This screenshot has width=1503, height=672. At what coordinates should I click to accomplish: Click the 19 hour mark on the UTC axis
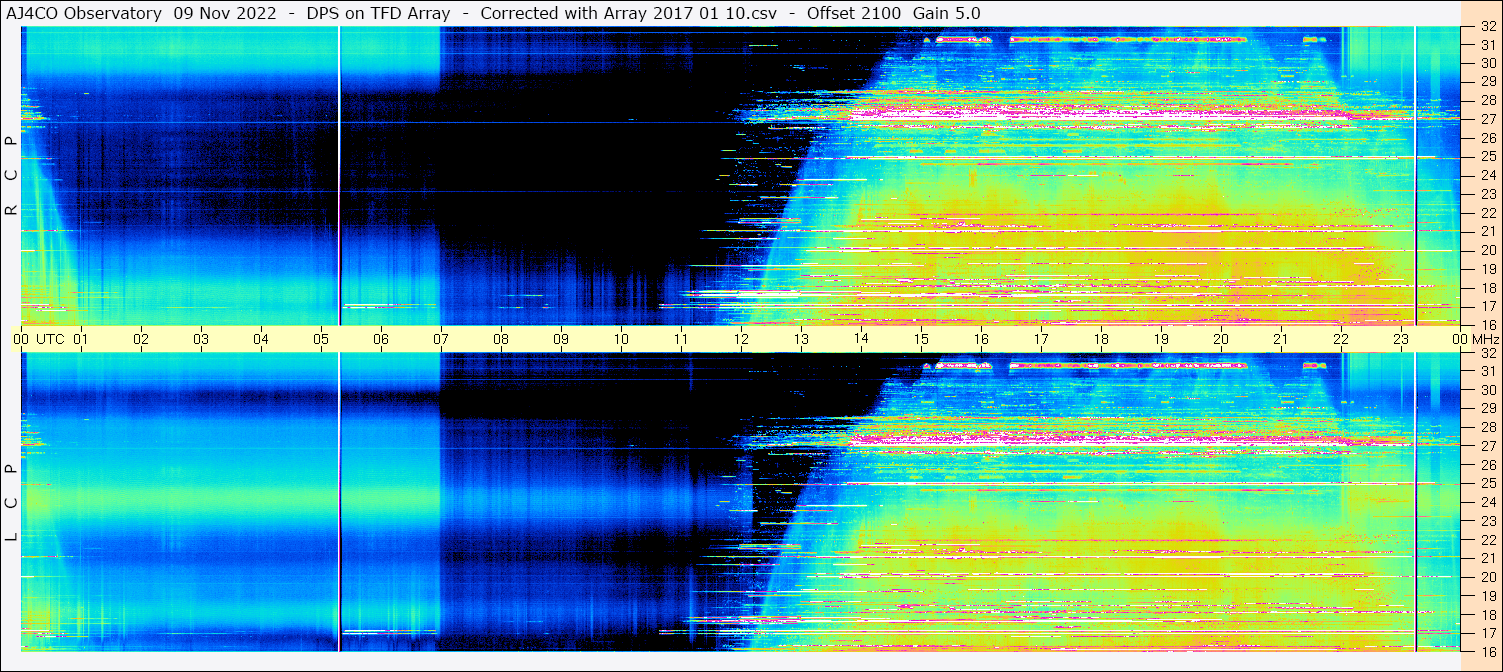tap(1161, 339)
